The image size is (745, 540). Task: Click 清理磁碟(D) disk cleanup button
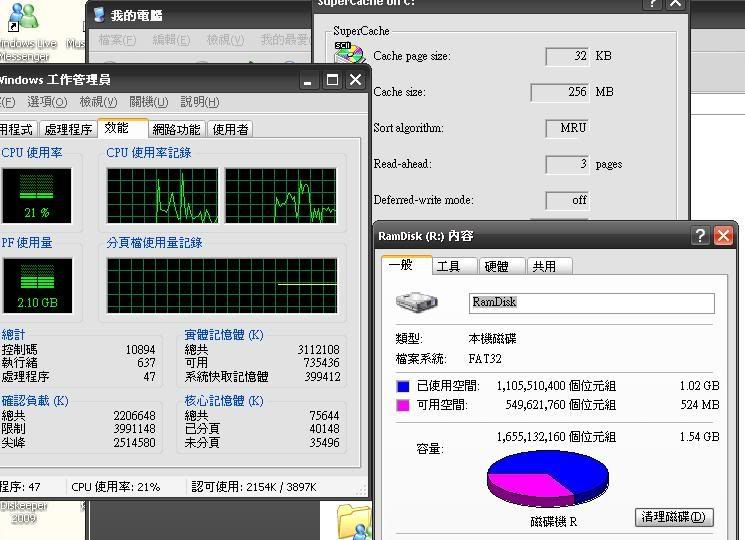(x=674, y=517)
